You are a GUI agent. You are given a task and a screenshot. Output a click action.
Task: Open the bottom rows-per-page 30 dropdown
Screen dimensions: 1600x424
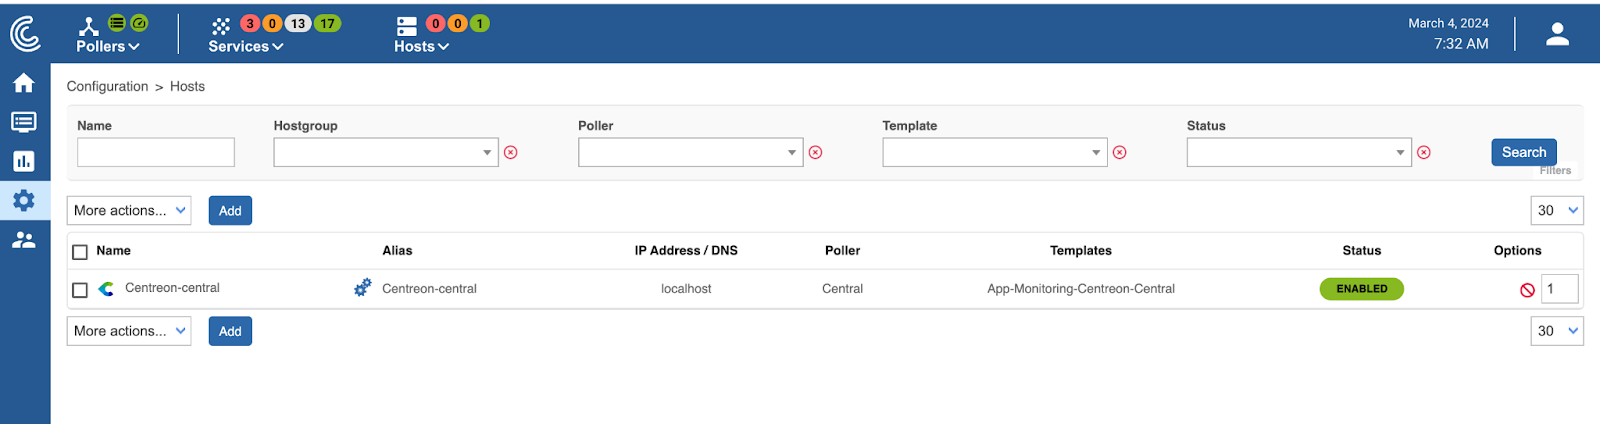[x=1557, y=331]
